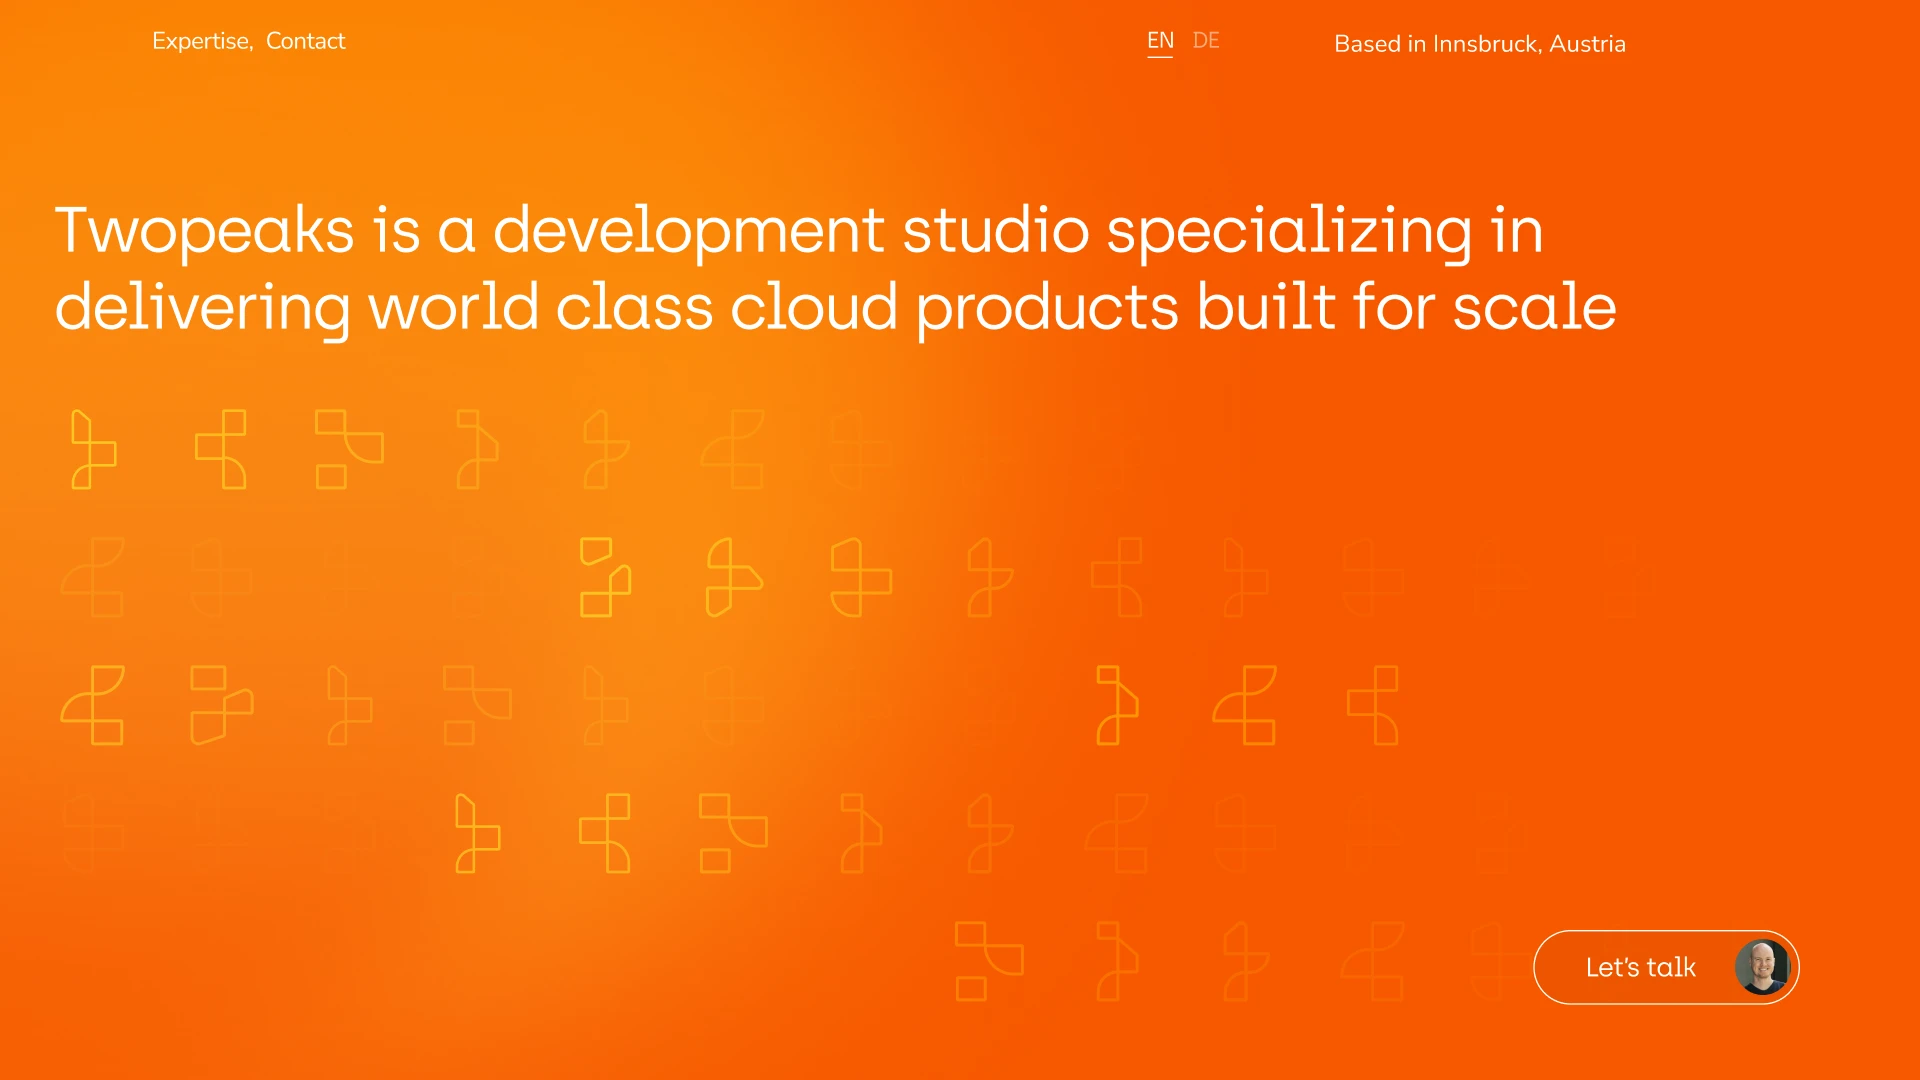Click the second glyph in third icon row

coord(221,705)
